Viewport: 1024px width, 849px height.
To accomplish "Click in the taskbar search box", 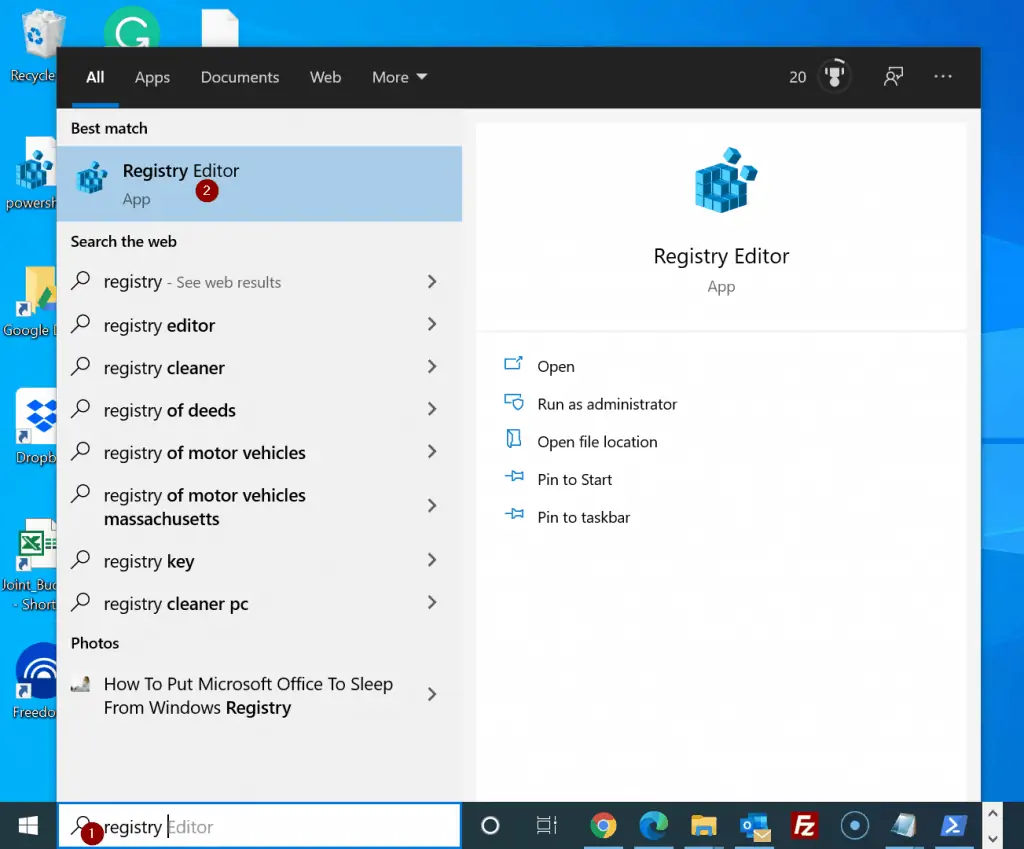I will (300, 826).
